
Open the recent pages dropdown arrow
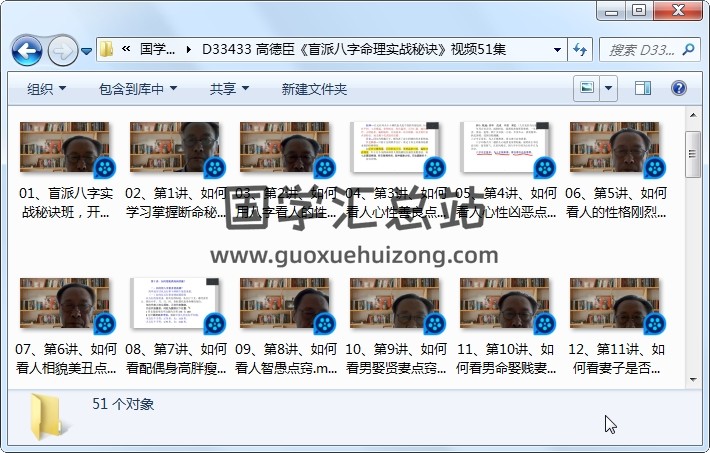pos(87,50)
